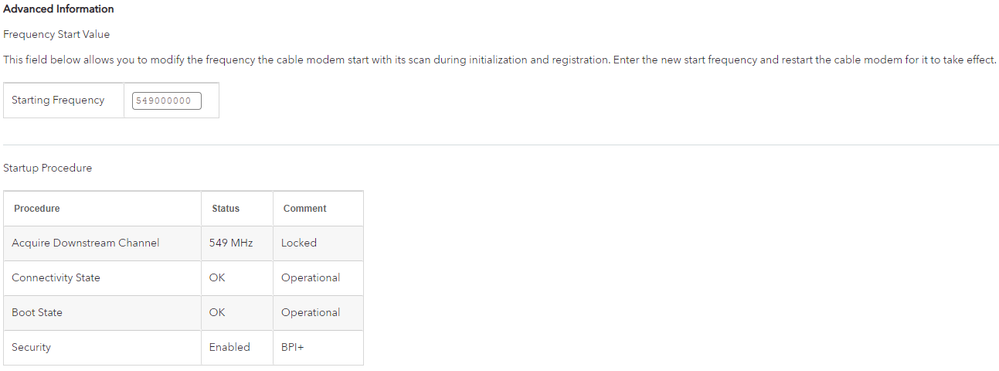
Task: Click the Locked comment cell
Action: [x=318, y=243]
